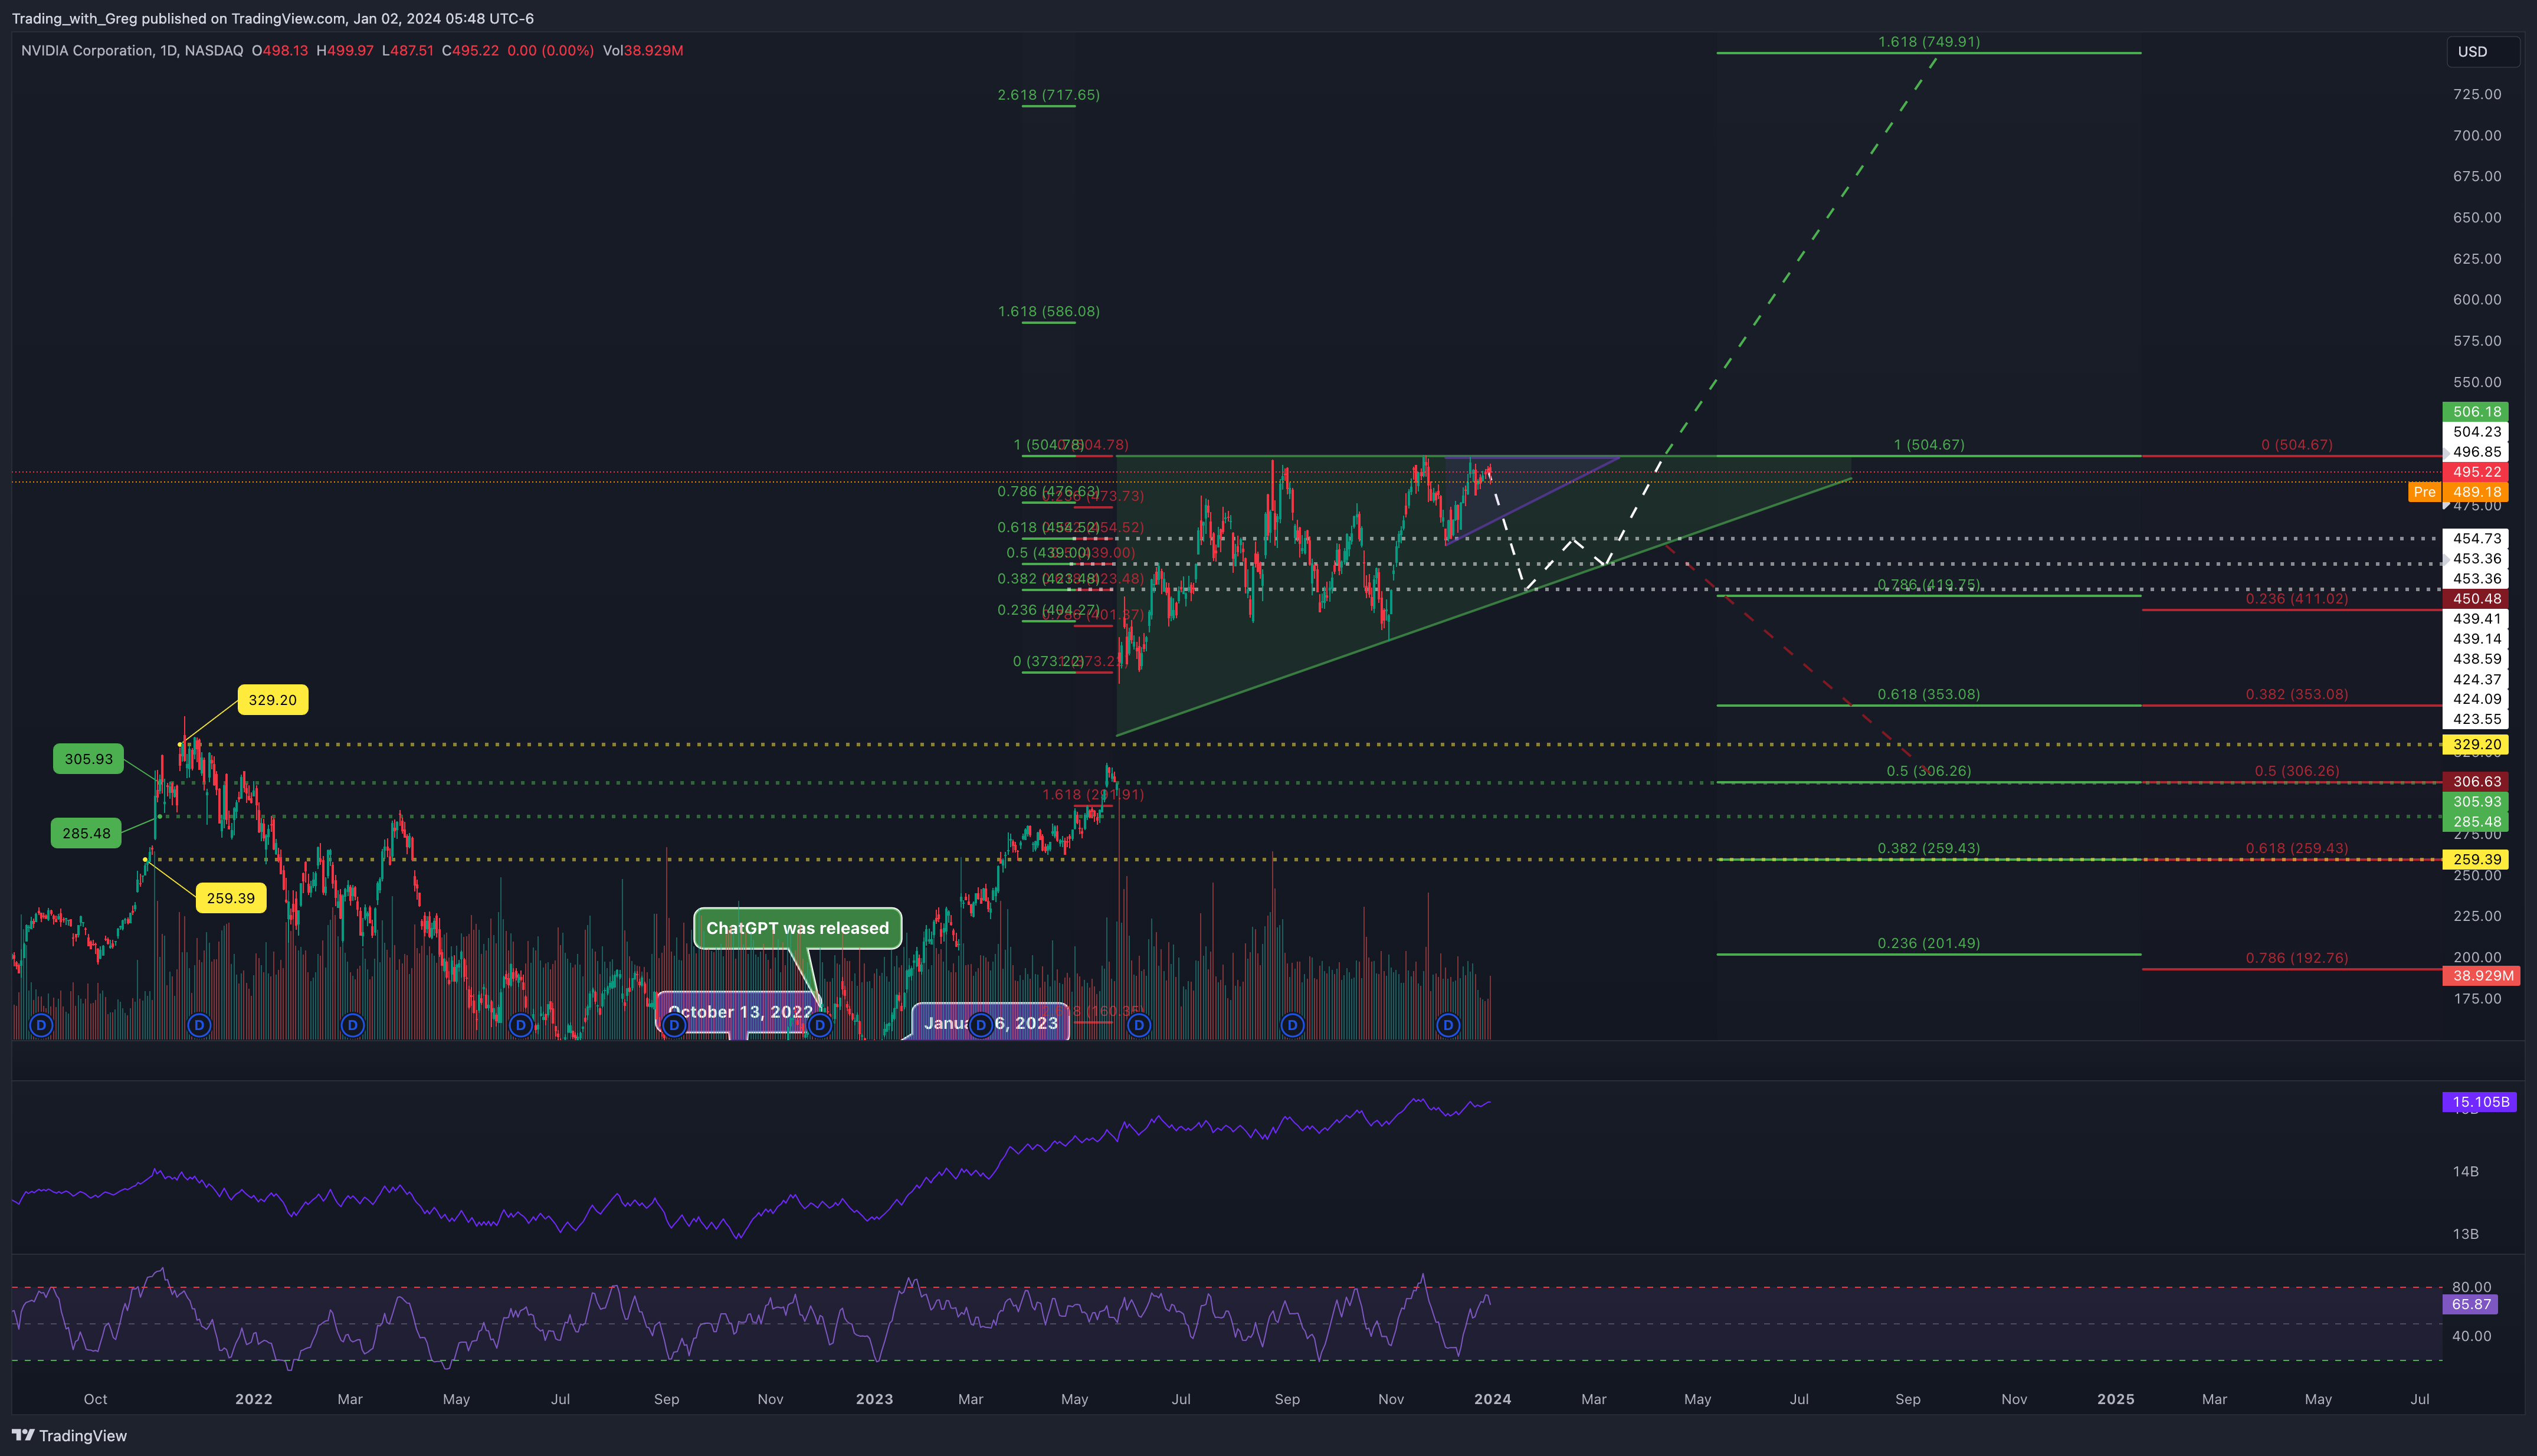Viewport: 2537px width, 1456px height.
Task: Click the leftmost dividend D marker near Oct 2021
Action: [41, 1025]
